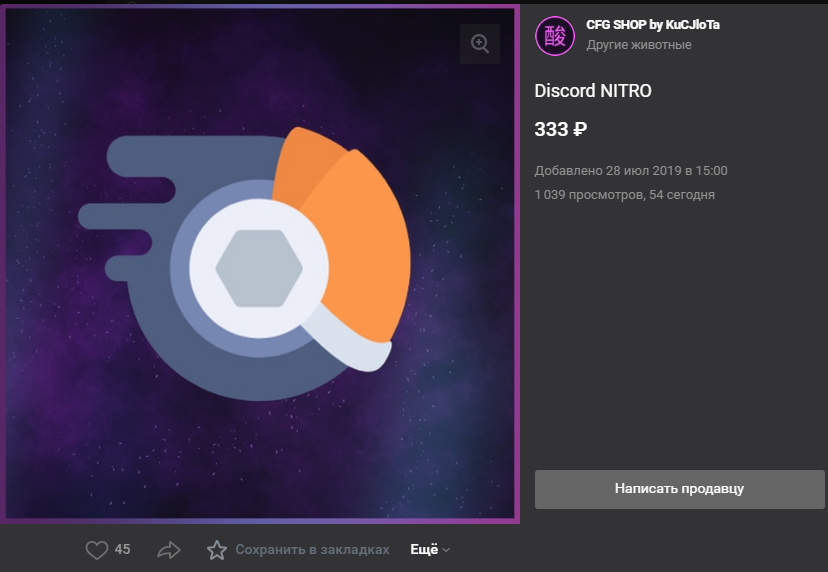Screen dimensions: 828x572
Task: Click the star bookmark icon
Action: tap(217, 550)
